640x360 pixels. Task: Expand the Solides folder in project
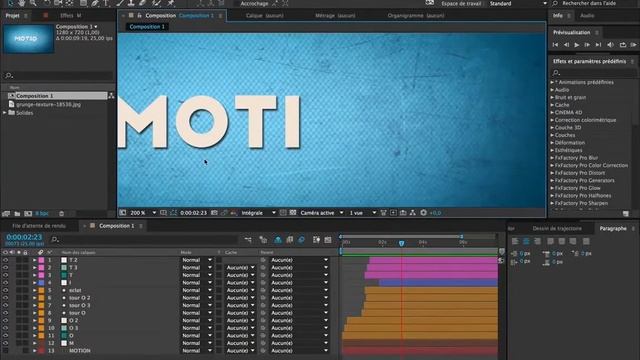pos(5,113)
